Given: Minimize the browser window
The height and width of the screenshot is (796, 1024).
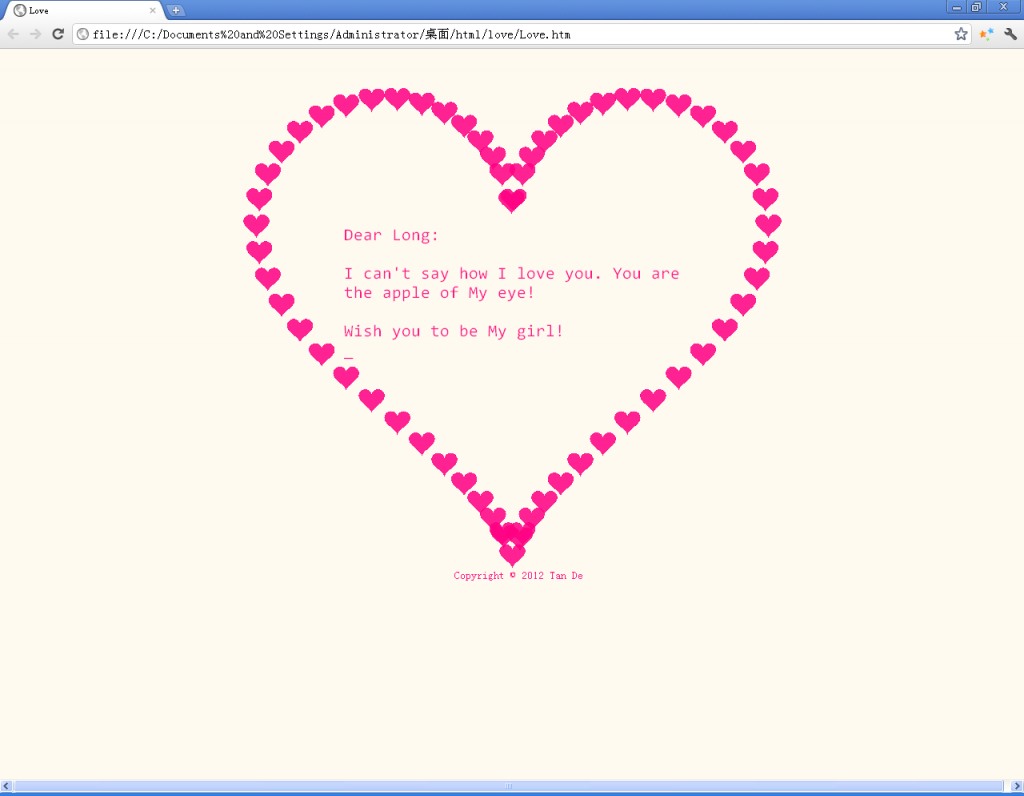Looking at the screenshot, I should (x=956, y=7).
